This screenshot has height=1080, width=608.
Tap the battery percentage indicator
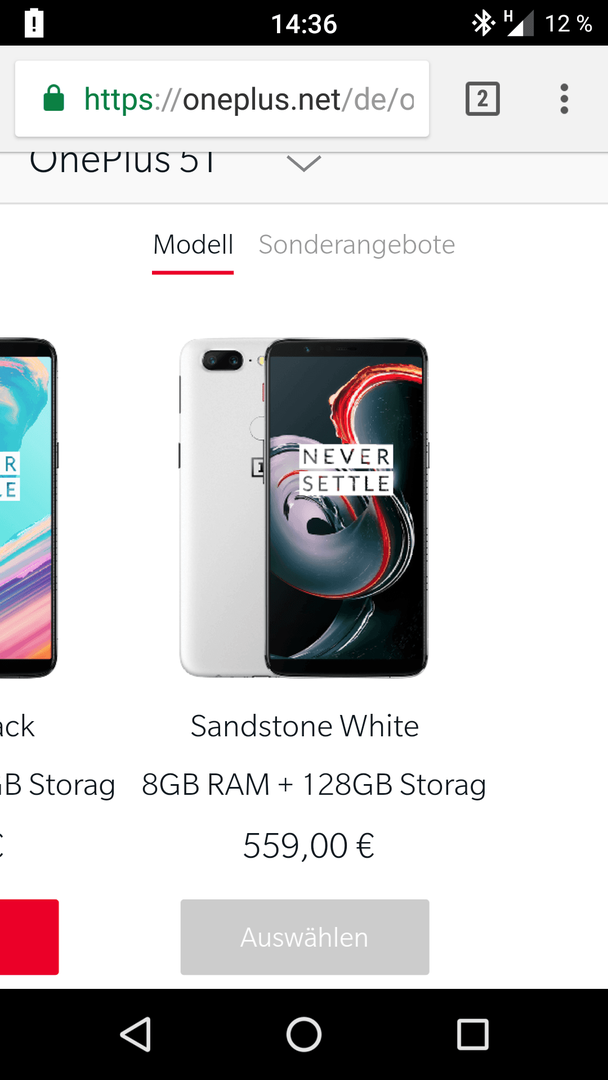click(x=569, y=24)
